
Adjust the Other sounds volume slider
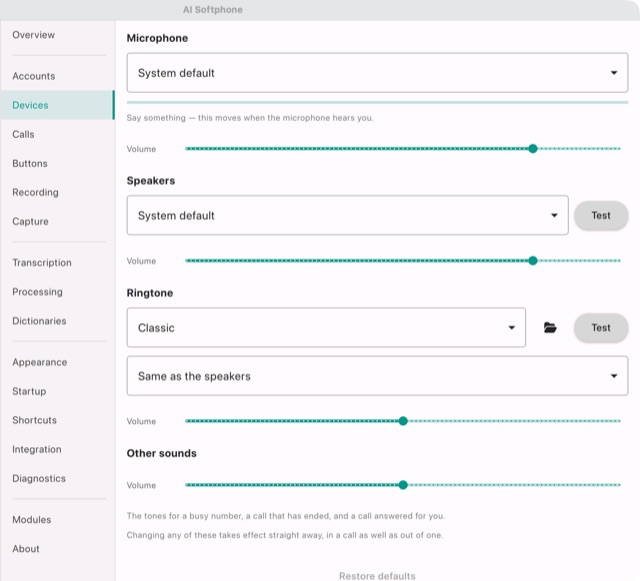pos(403,485)
